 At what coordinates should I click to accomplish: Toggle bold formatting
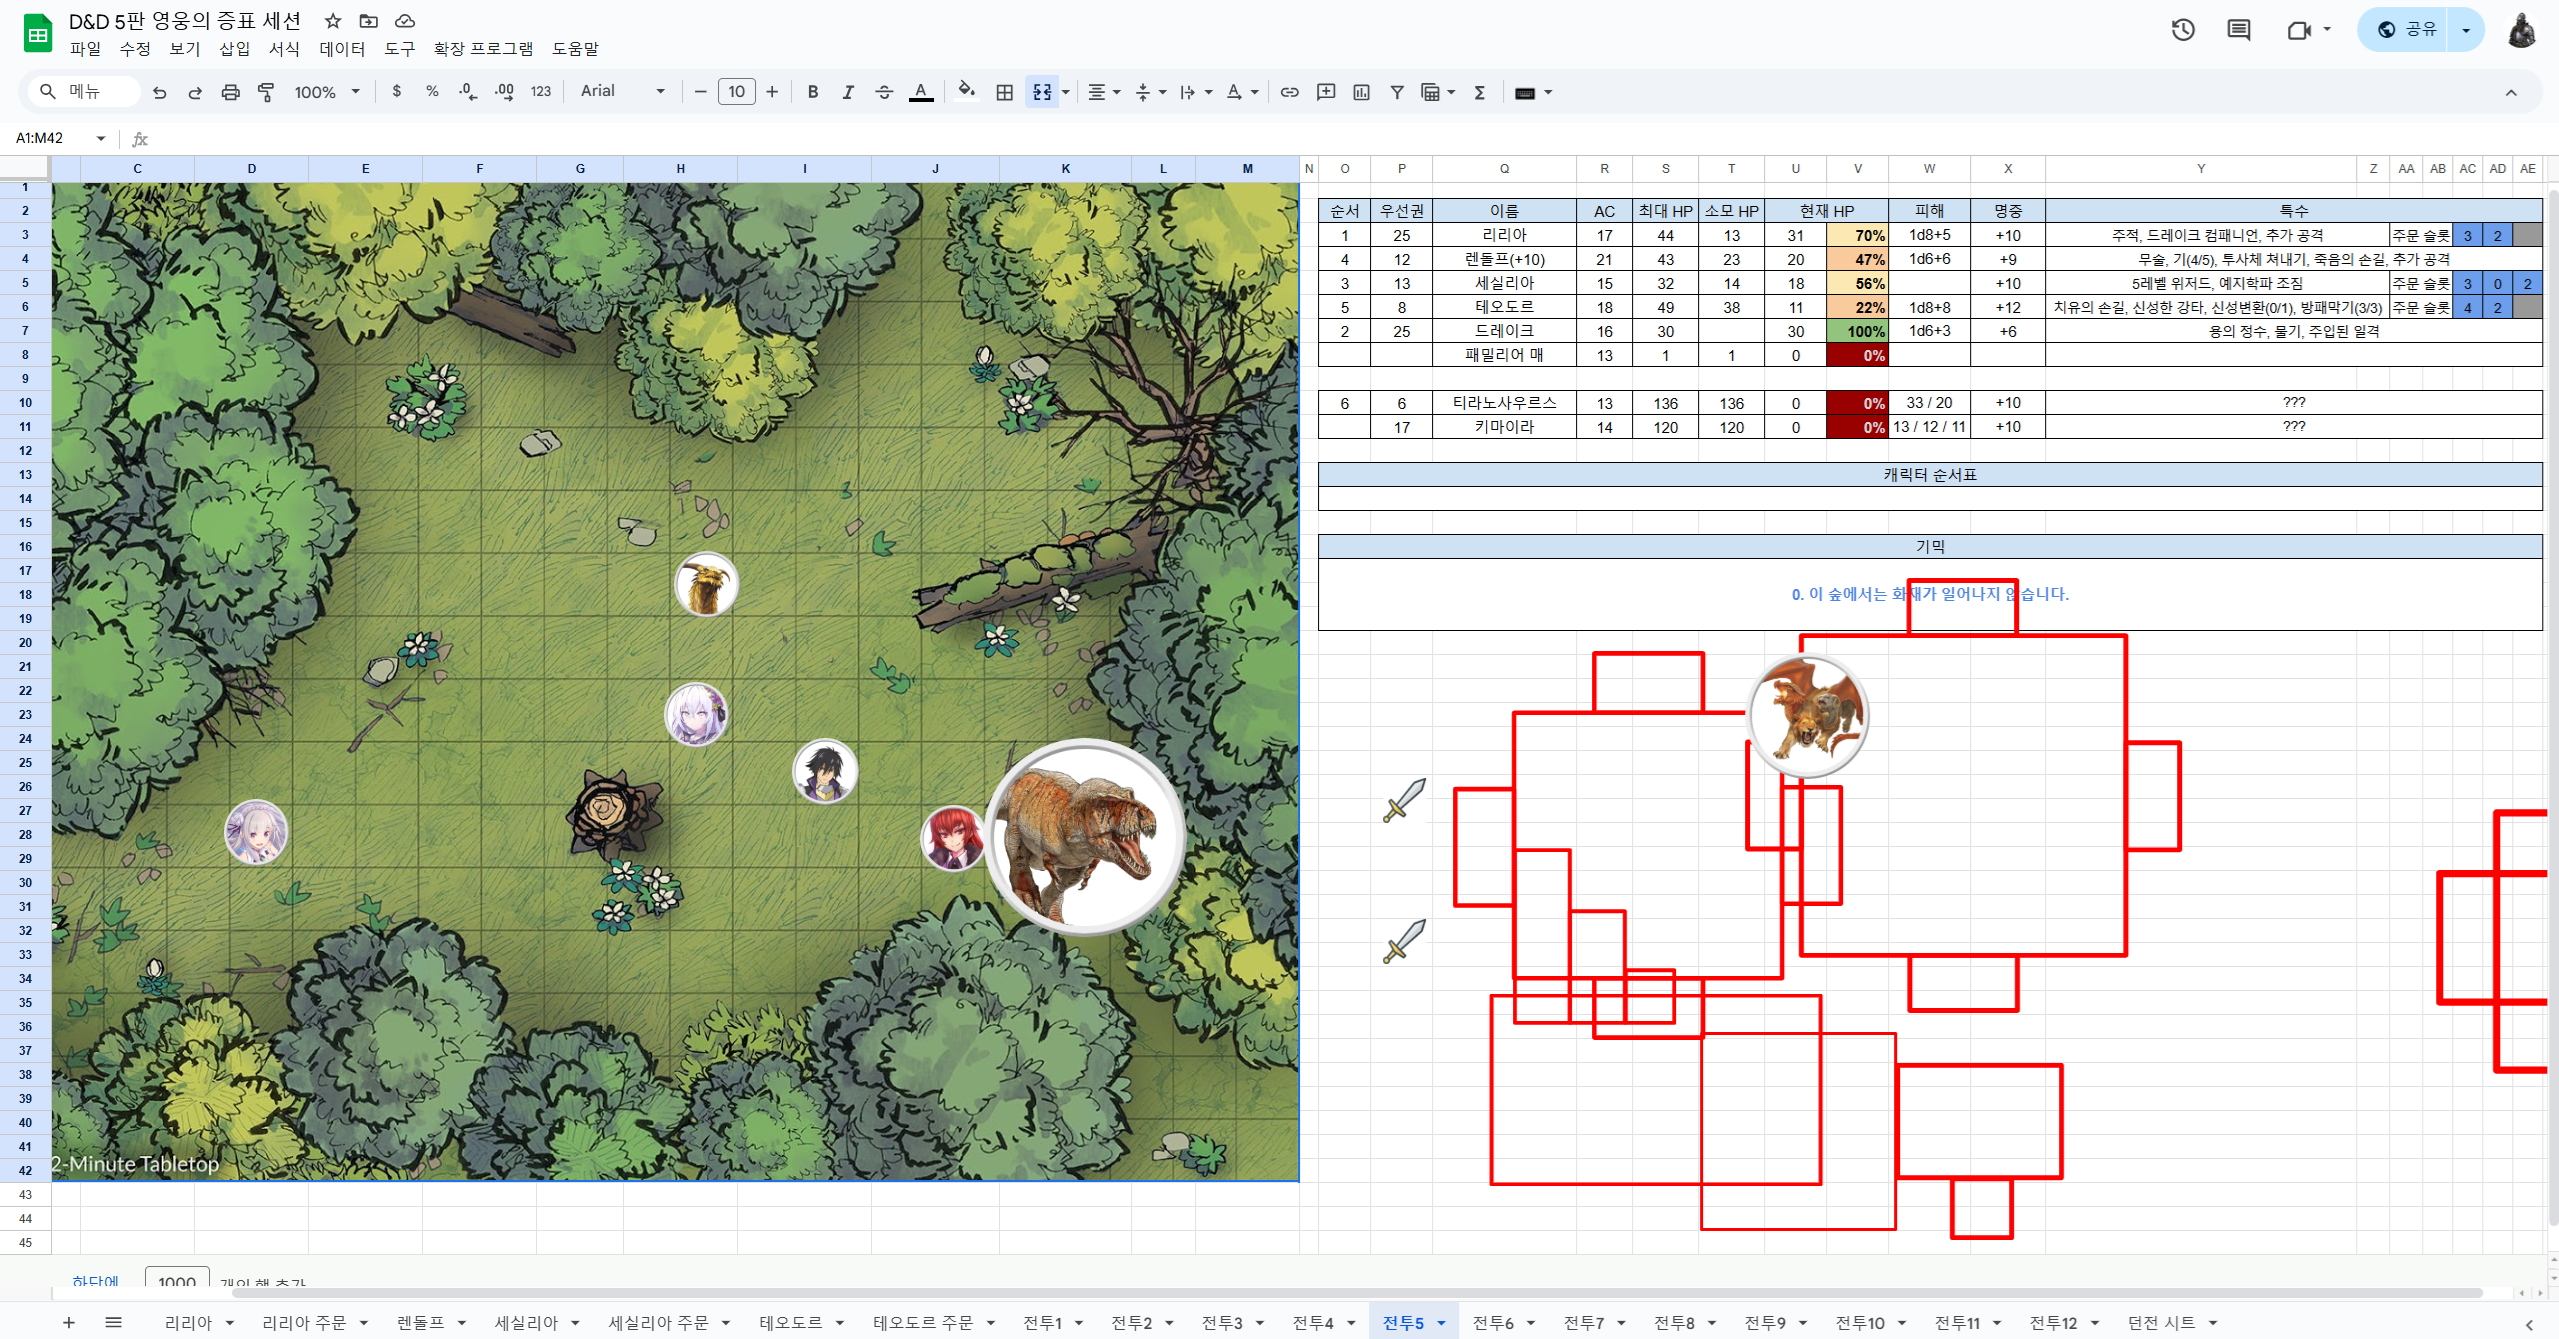click(812, 92)
